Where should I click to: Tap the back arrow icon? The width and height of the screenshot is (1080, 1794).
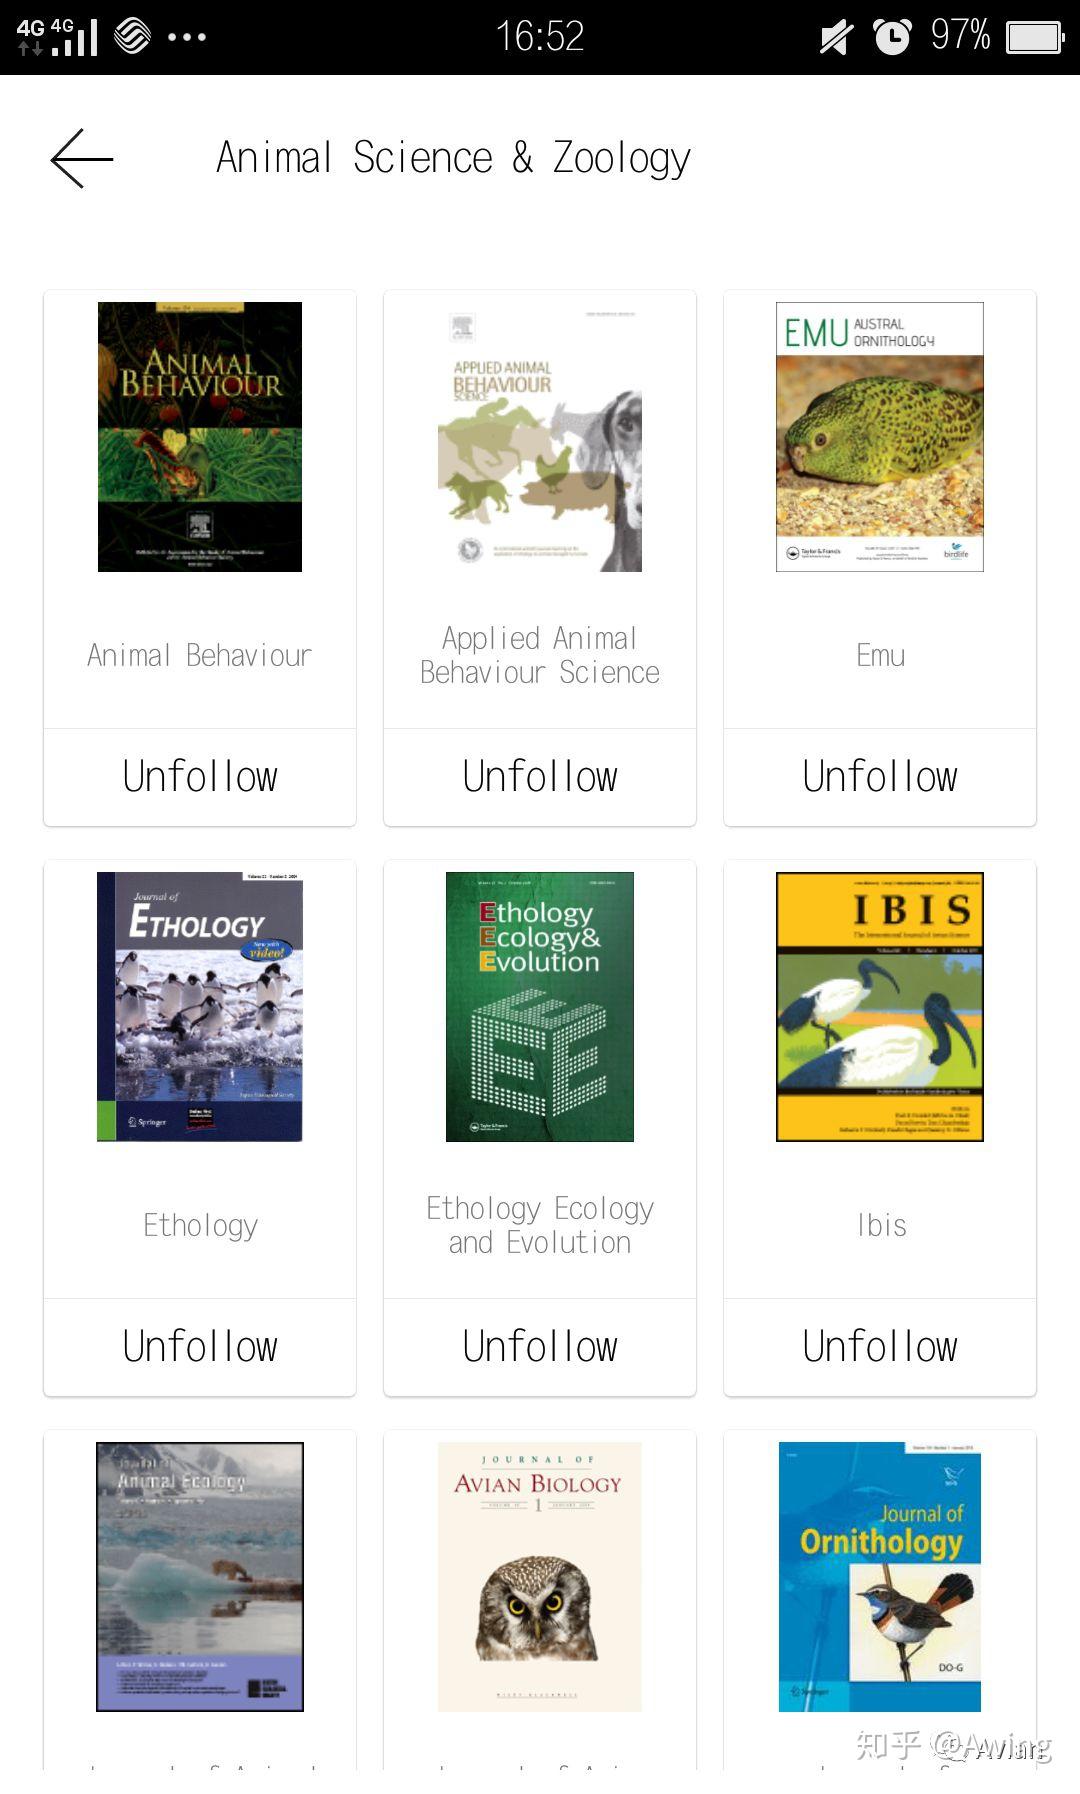point(82,158)
